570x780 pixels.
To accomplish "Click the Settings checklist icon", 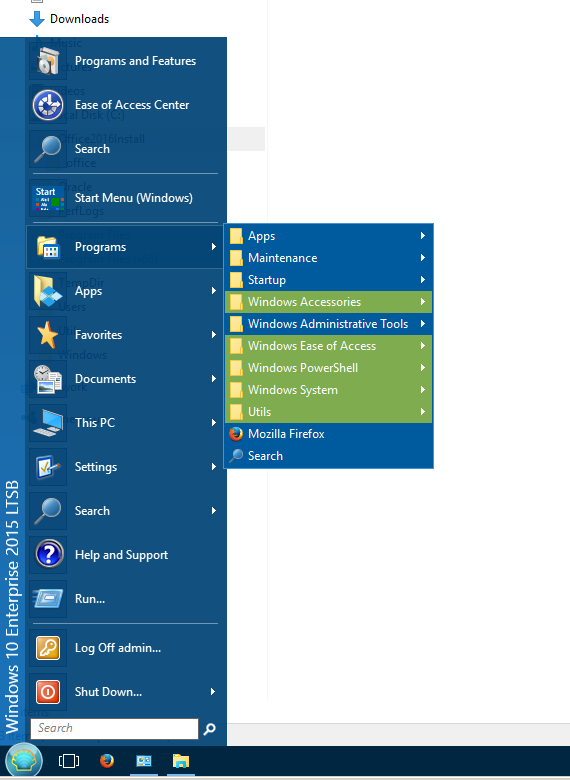I will [x=48, y=467].
